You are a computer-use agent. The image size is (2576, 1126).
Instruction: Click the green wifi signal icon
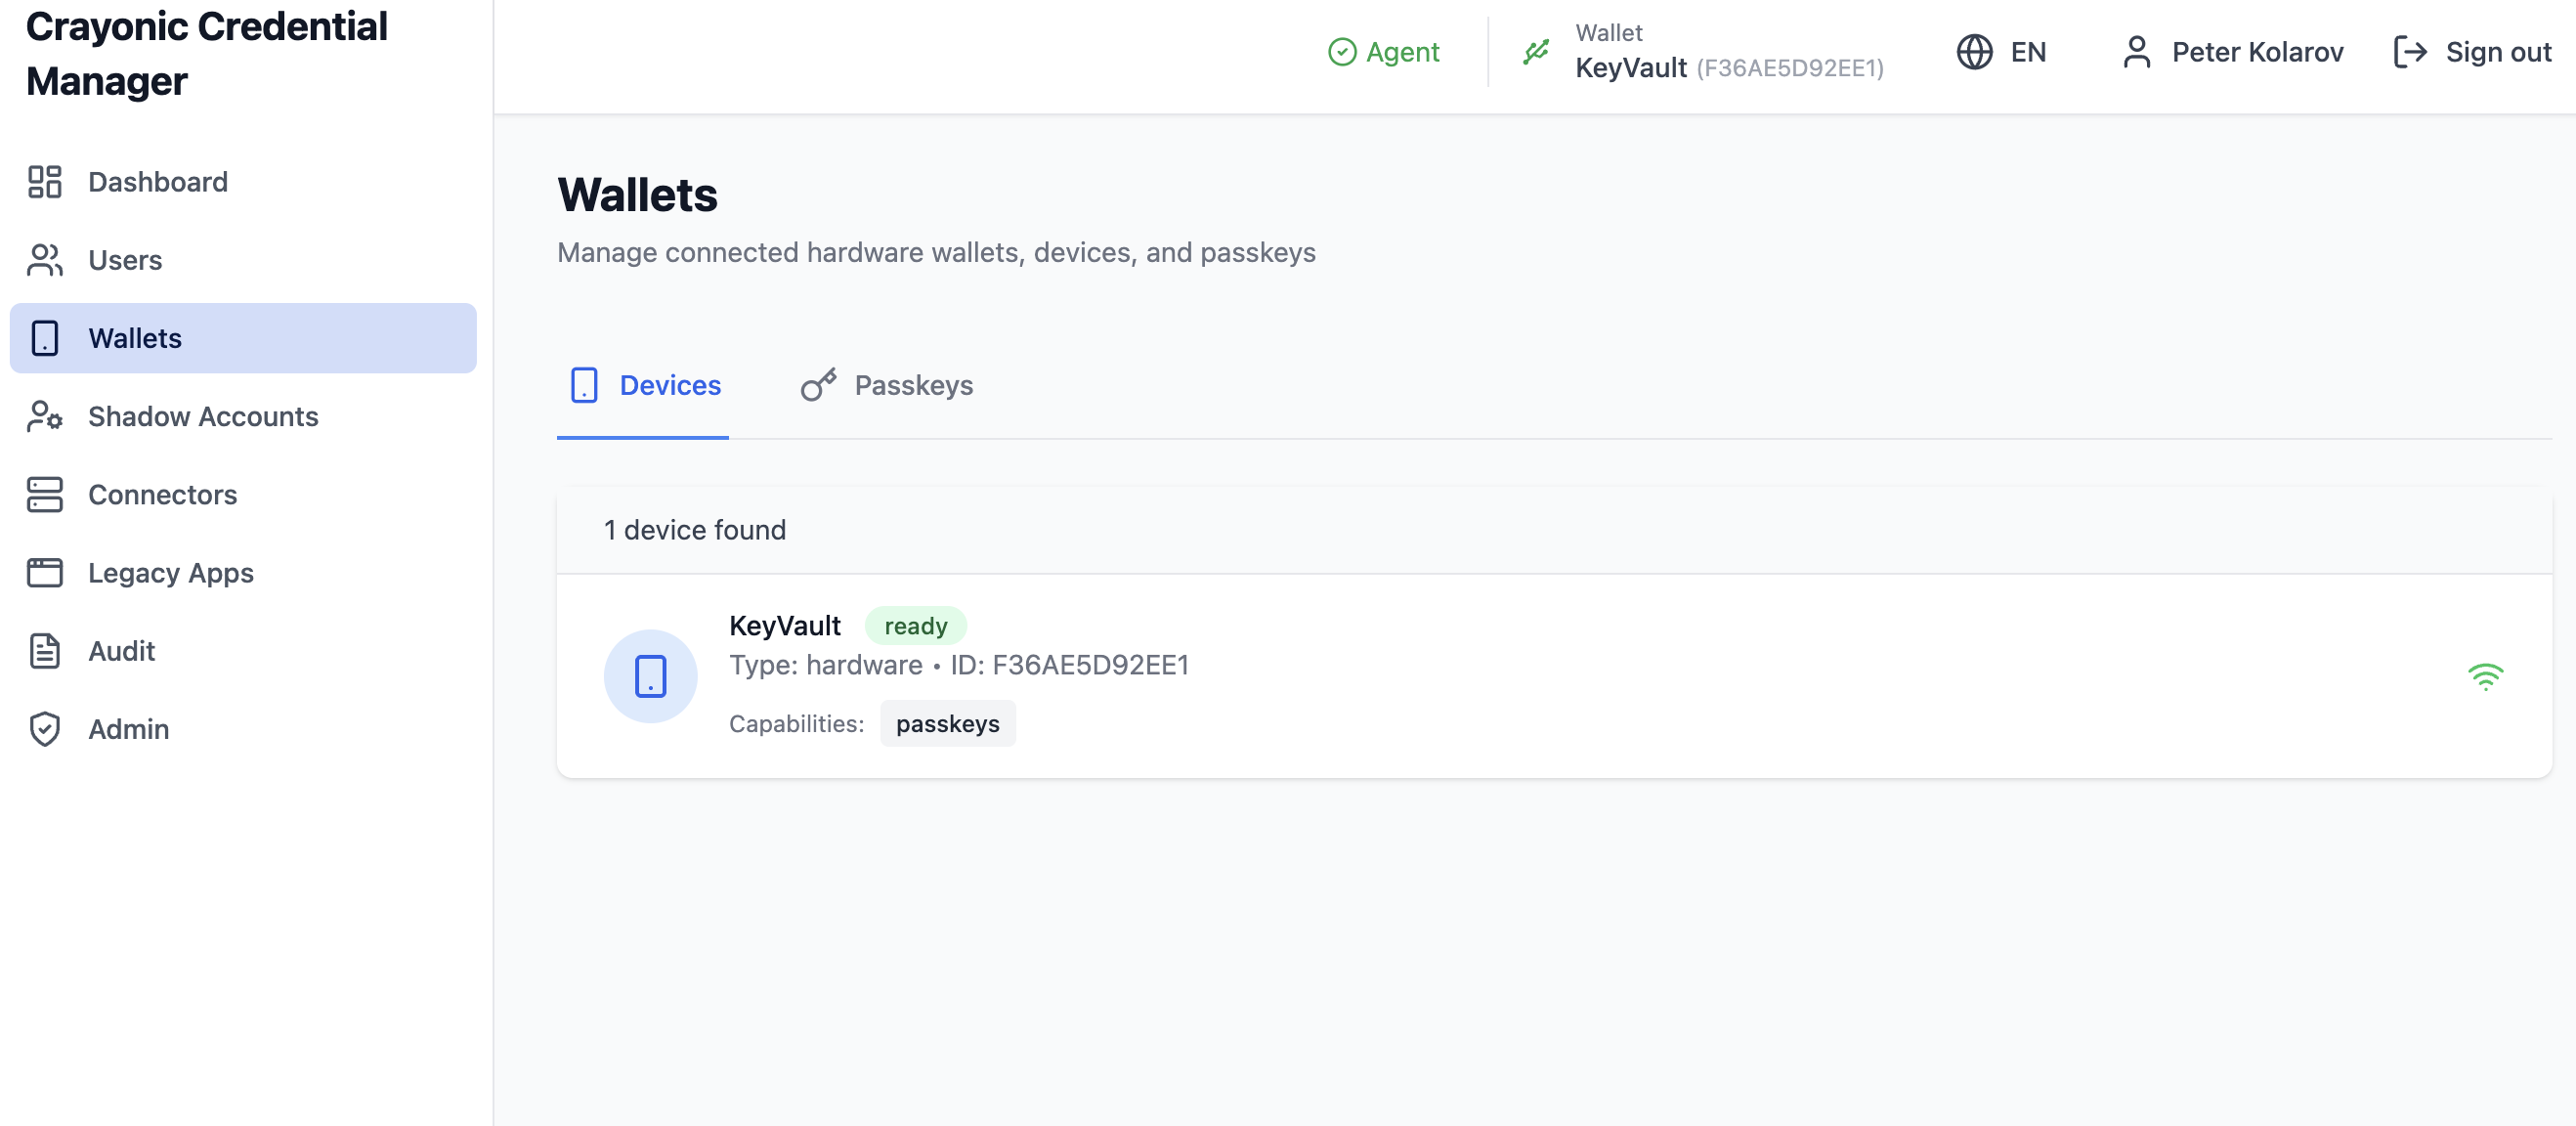[x=2485, y=677]
